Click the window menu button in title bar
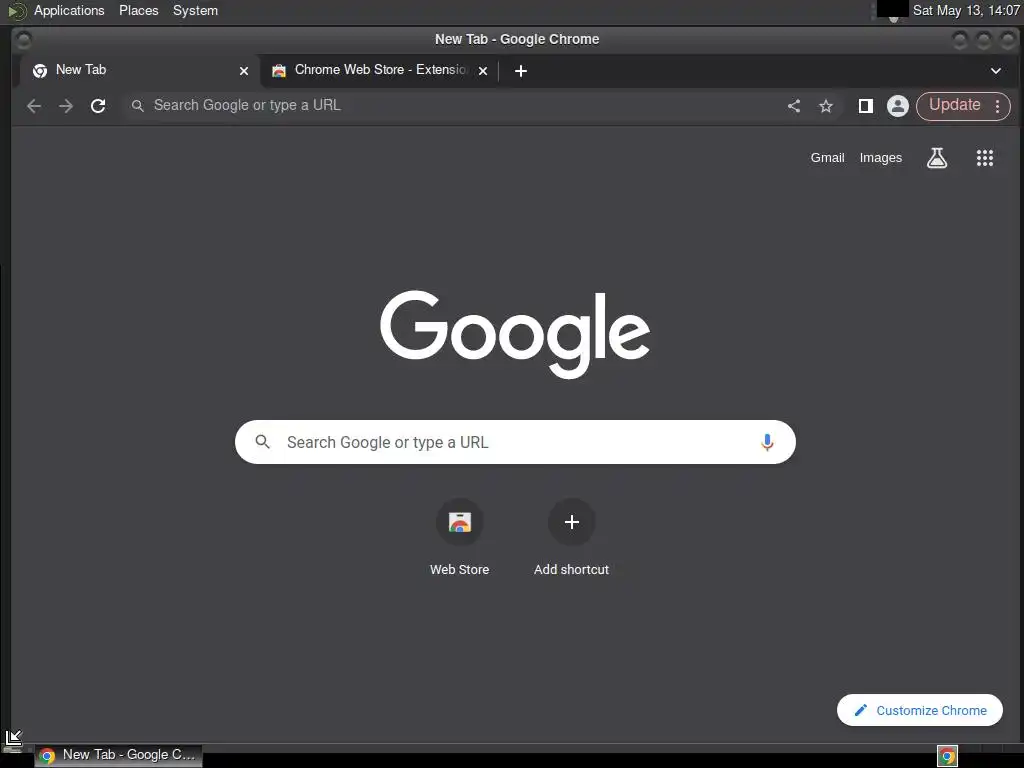The width and height of the screenshot is (1024, 768). (x=23, y=40)
